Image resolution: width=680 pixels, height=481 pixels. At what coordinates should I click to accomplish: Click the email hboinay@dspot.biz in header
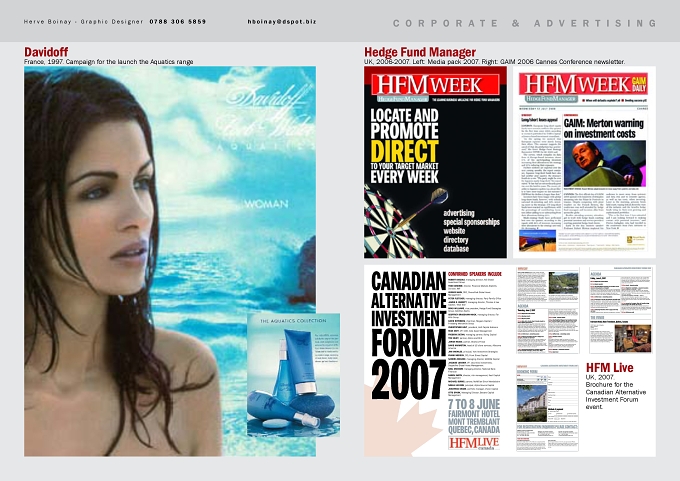tap(282, 22)
